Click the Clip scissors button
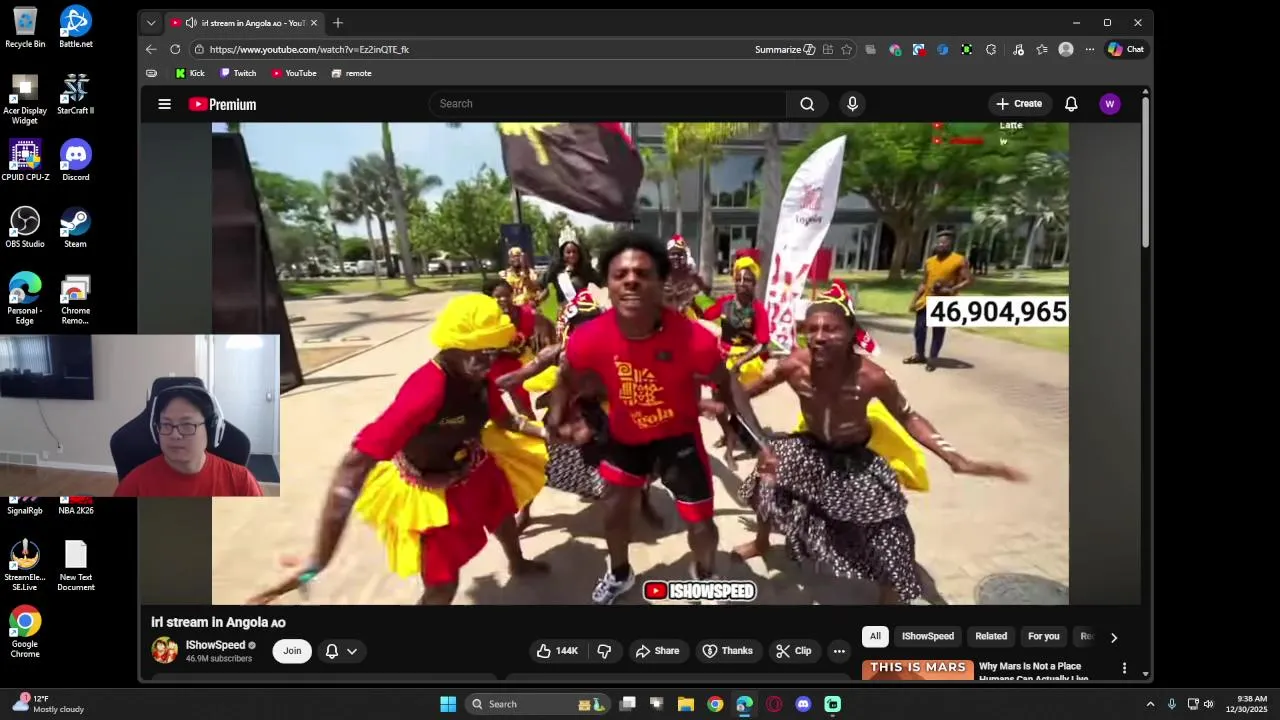1280x720 pixels. point(794,651)
